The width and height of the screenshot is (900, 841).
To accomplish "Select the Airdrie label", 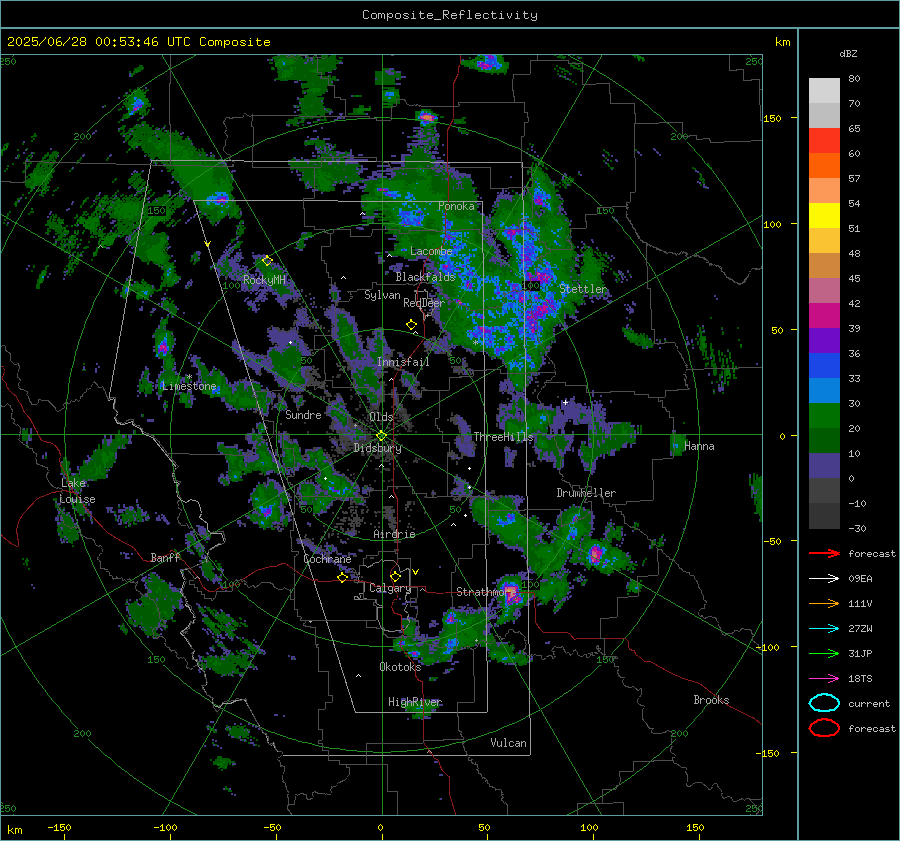I will pyautogui.click(x=394, y=534).
